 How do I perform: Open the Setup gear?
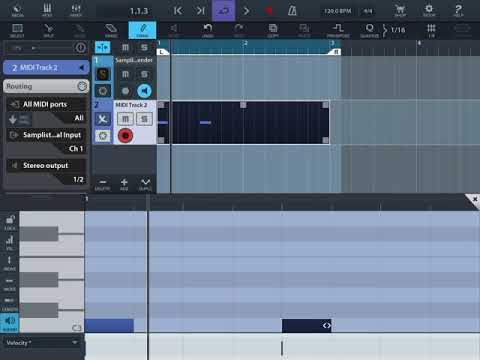point(429,11)
